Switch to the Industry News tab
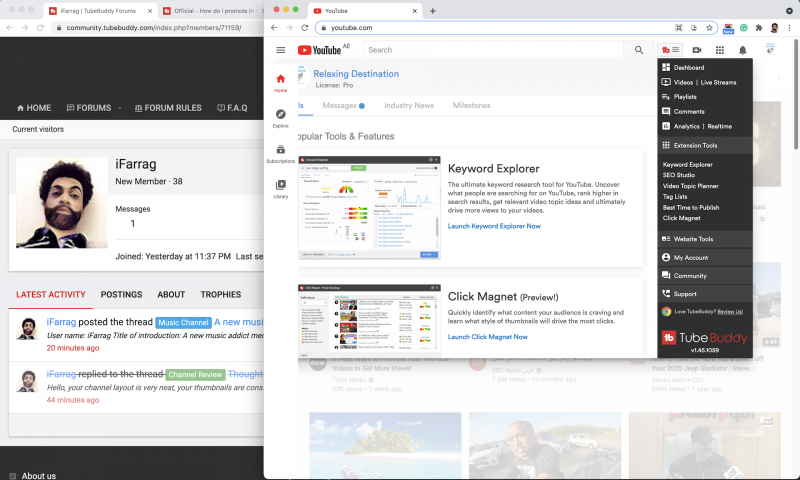The width and height of the screenshot is (800, 480). click(x=409, y=105)
